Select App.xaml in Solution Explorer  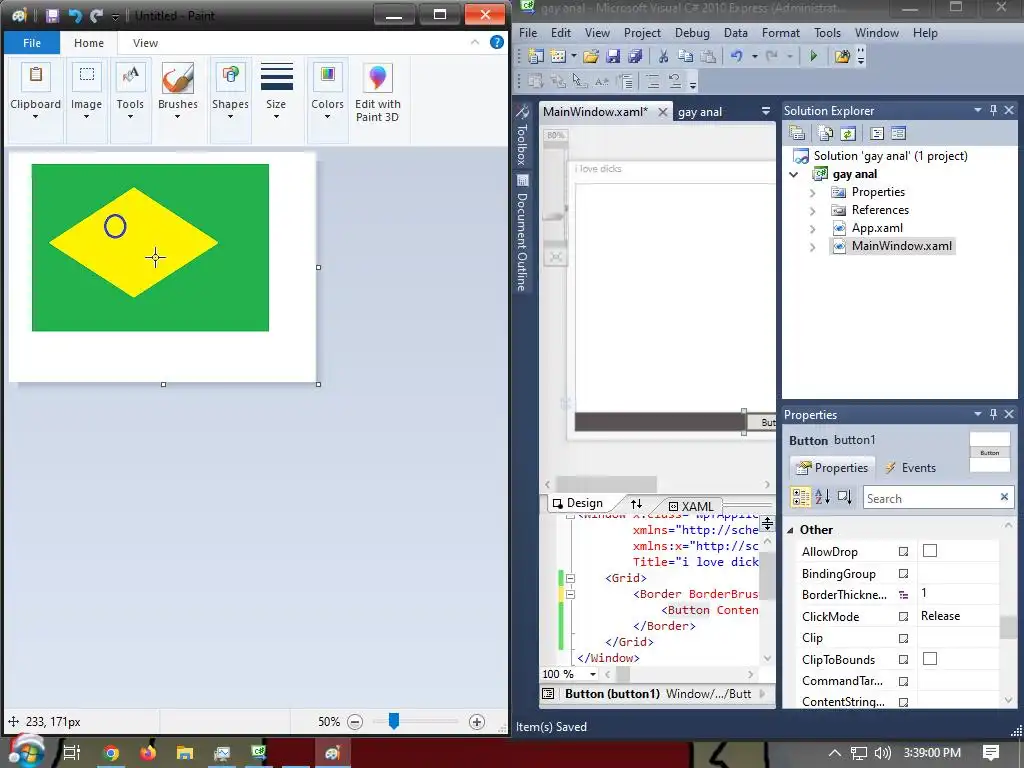(877, 228)
